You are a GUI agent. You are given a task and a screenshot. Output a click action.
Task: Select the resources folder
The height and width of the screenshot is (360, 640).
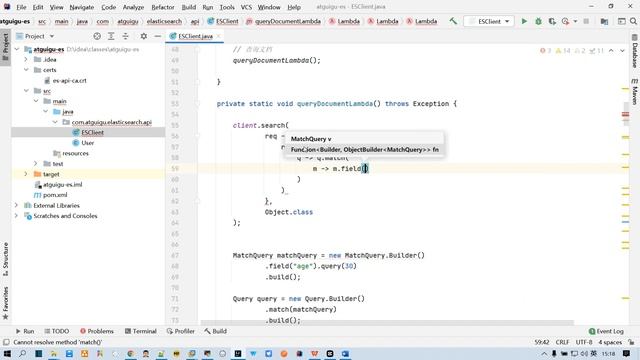tap(76, 153)
